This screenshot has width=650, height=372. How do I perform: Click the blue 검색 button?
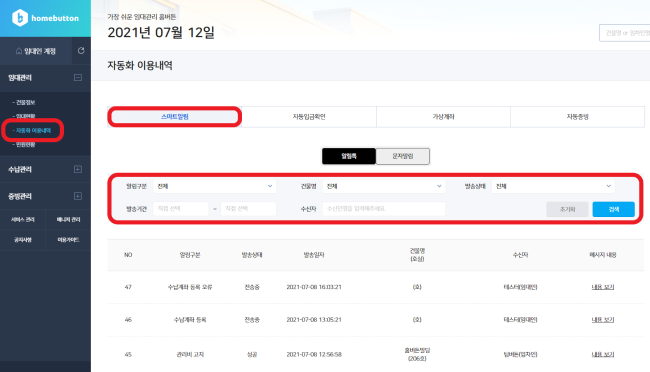[614, 209]
